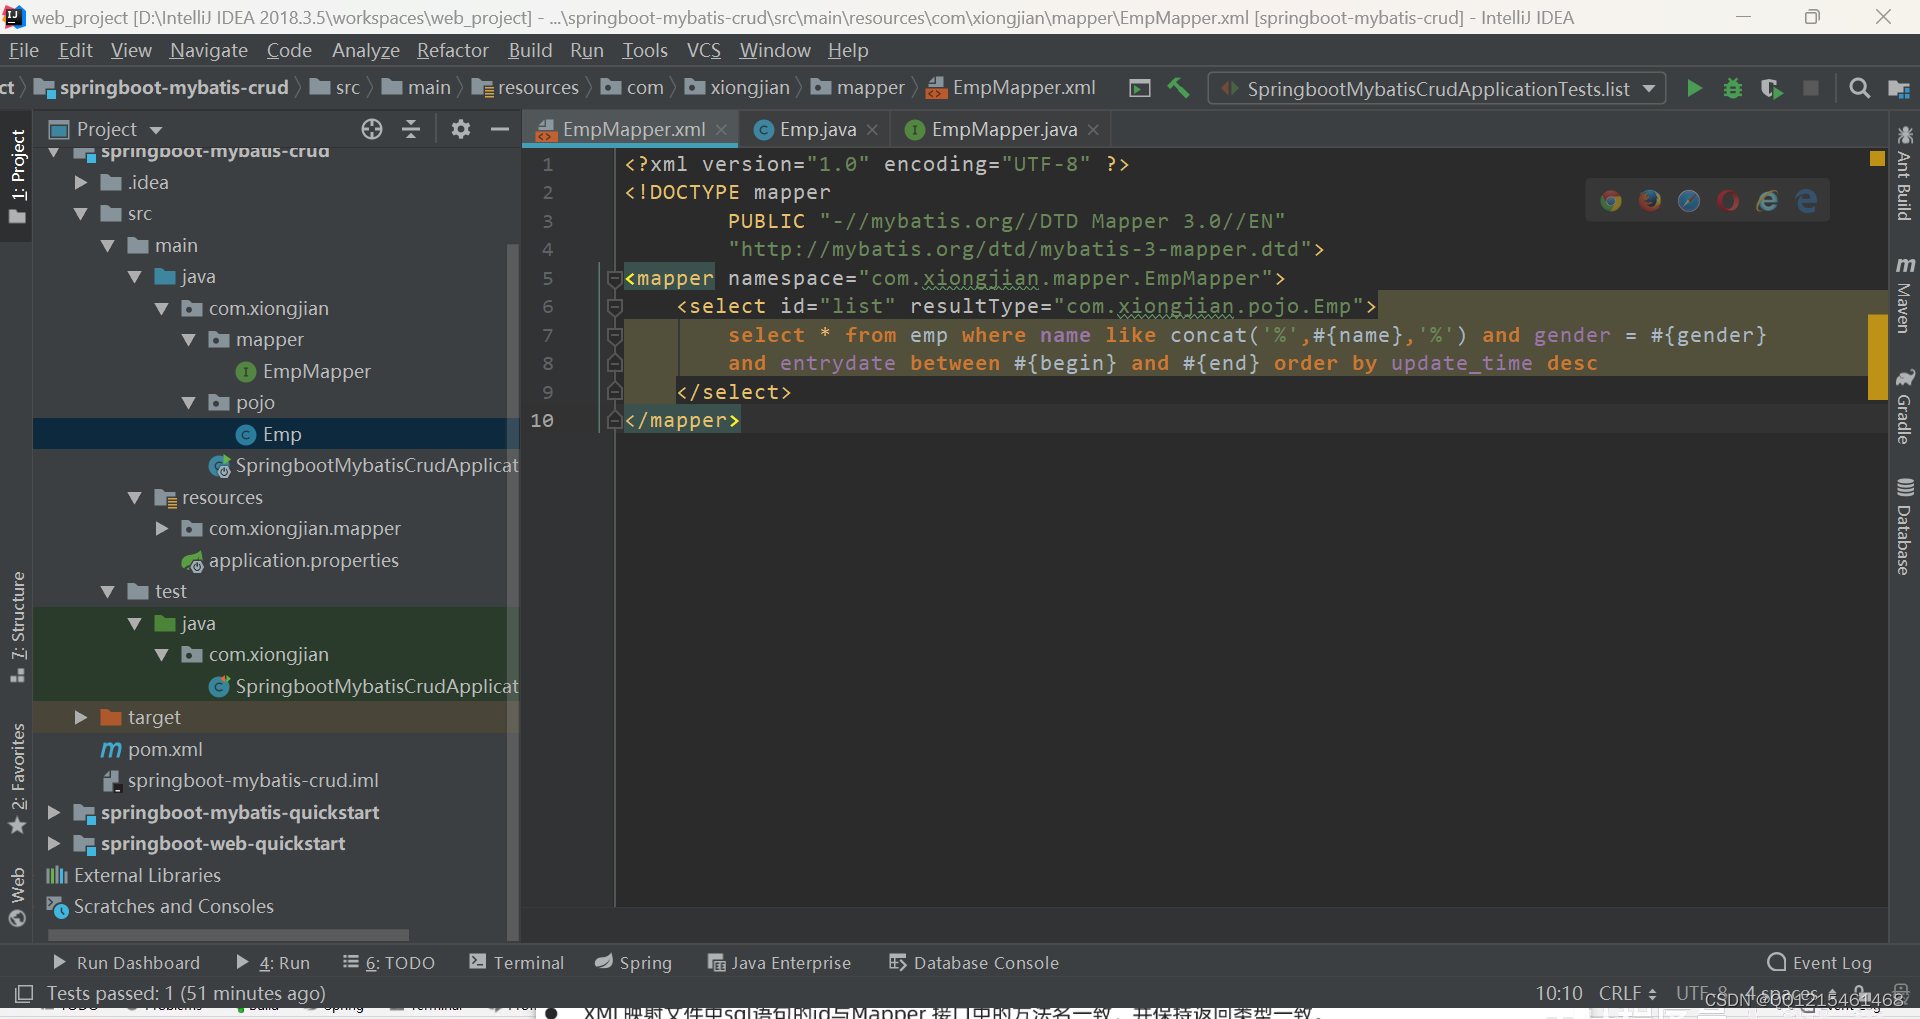Expand com.xiongjian.mapper resources folder
This screenshot has width=1920, height=1019.
162,529
